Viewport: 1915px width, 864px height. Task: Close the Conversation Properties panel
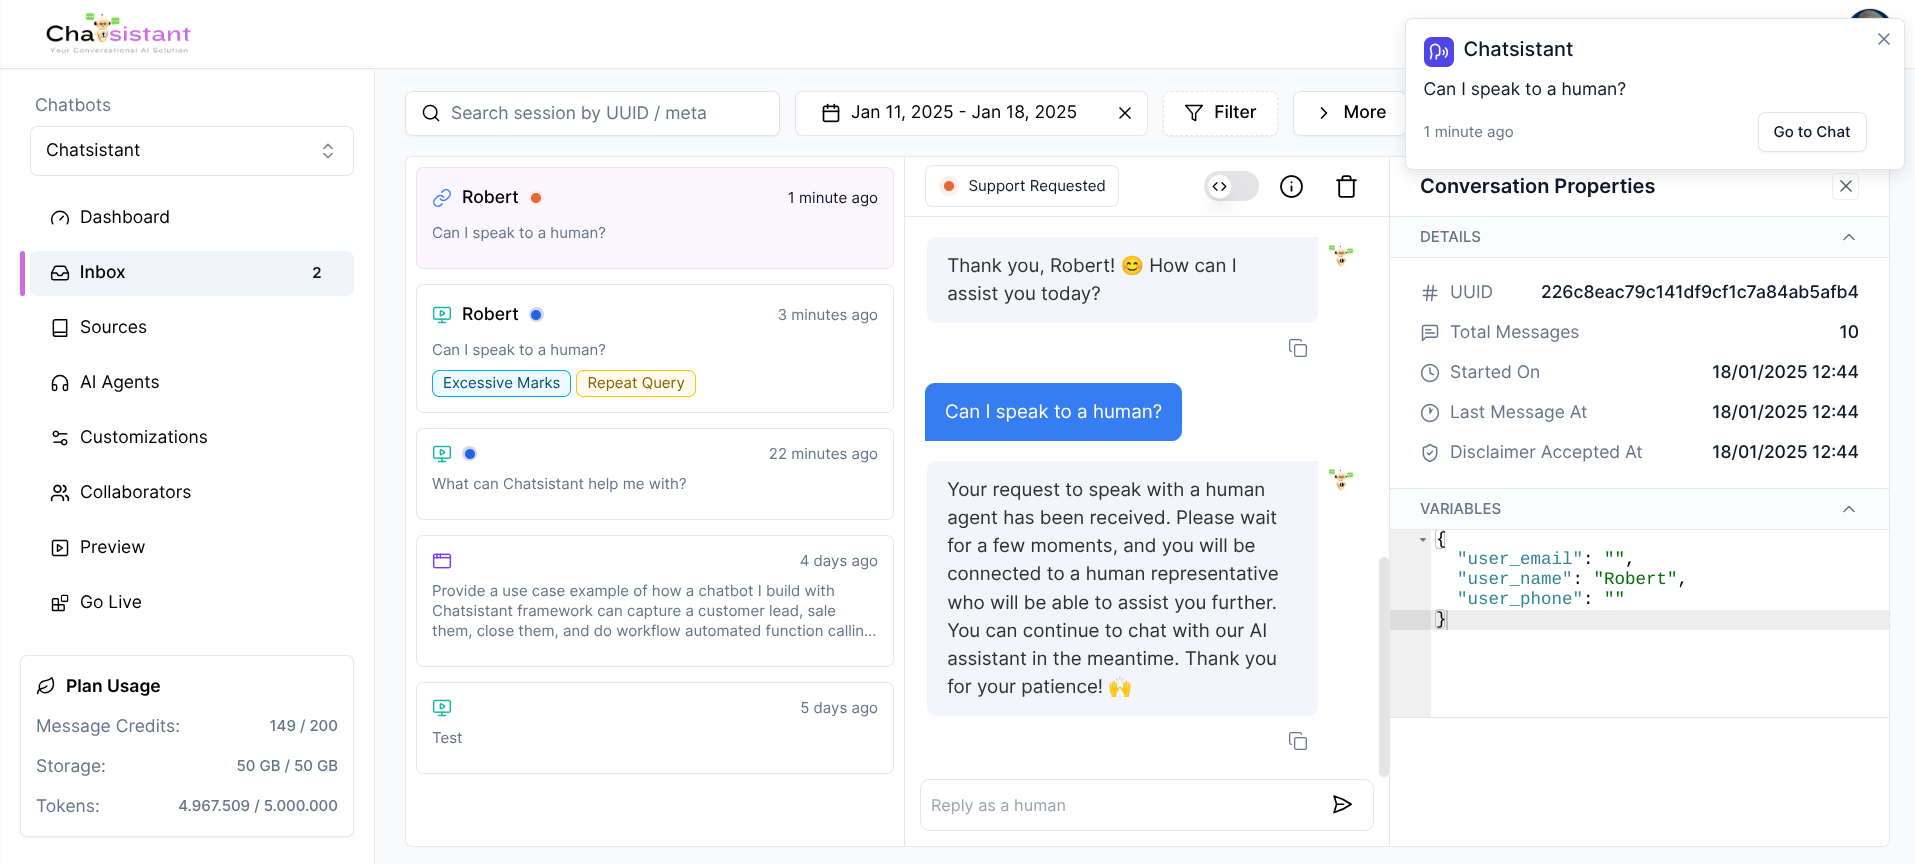point(1846,186)
